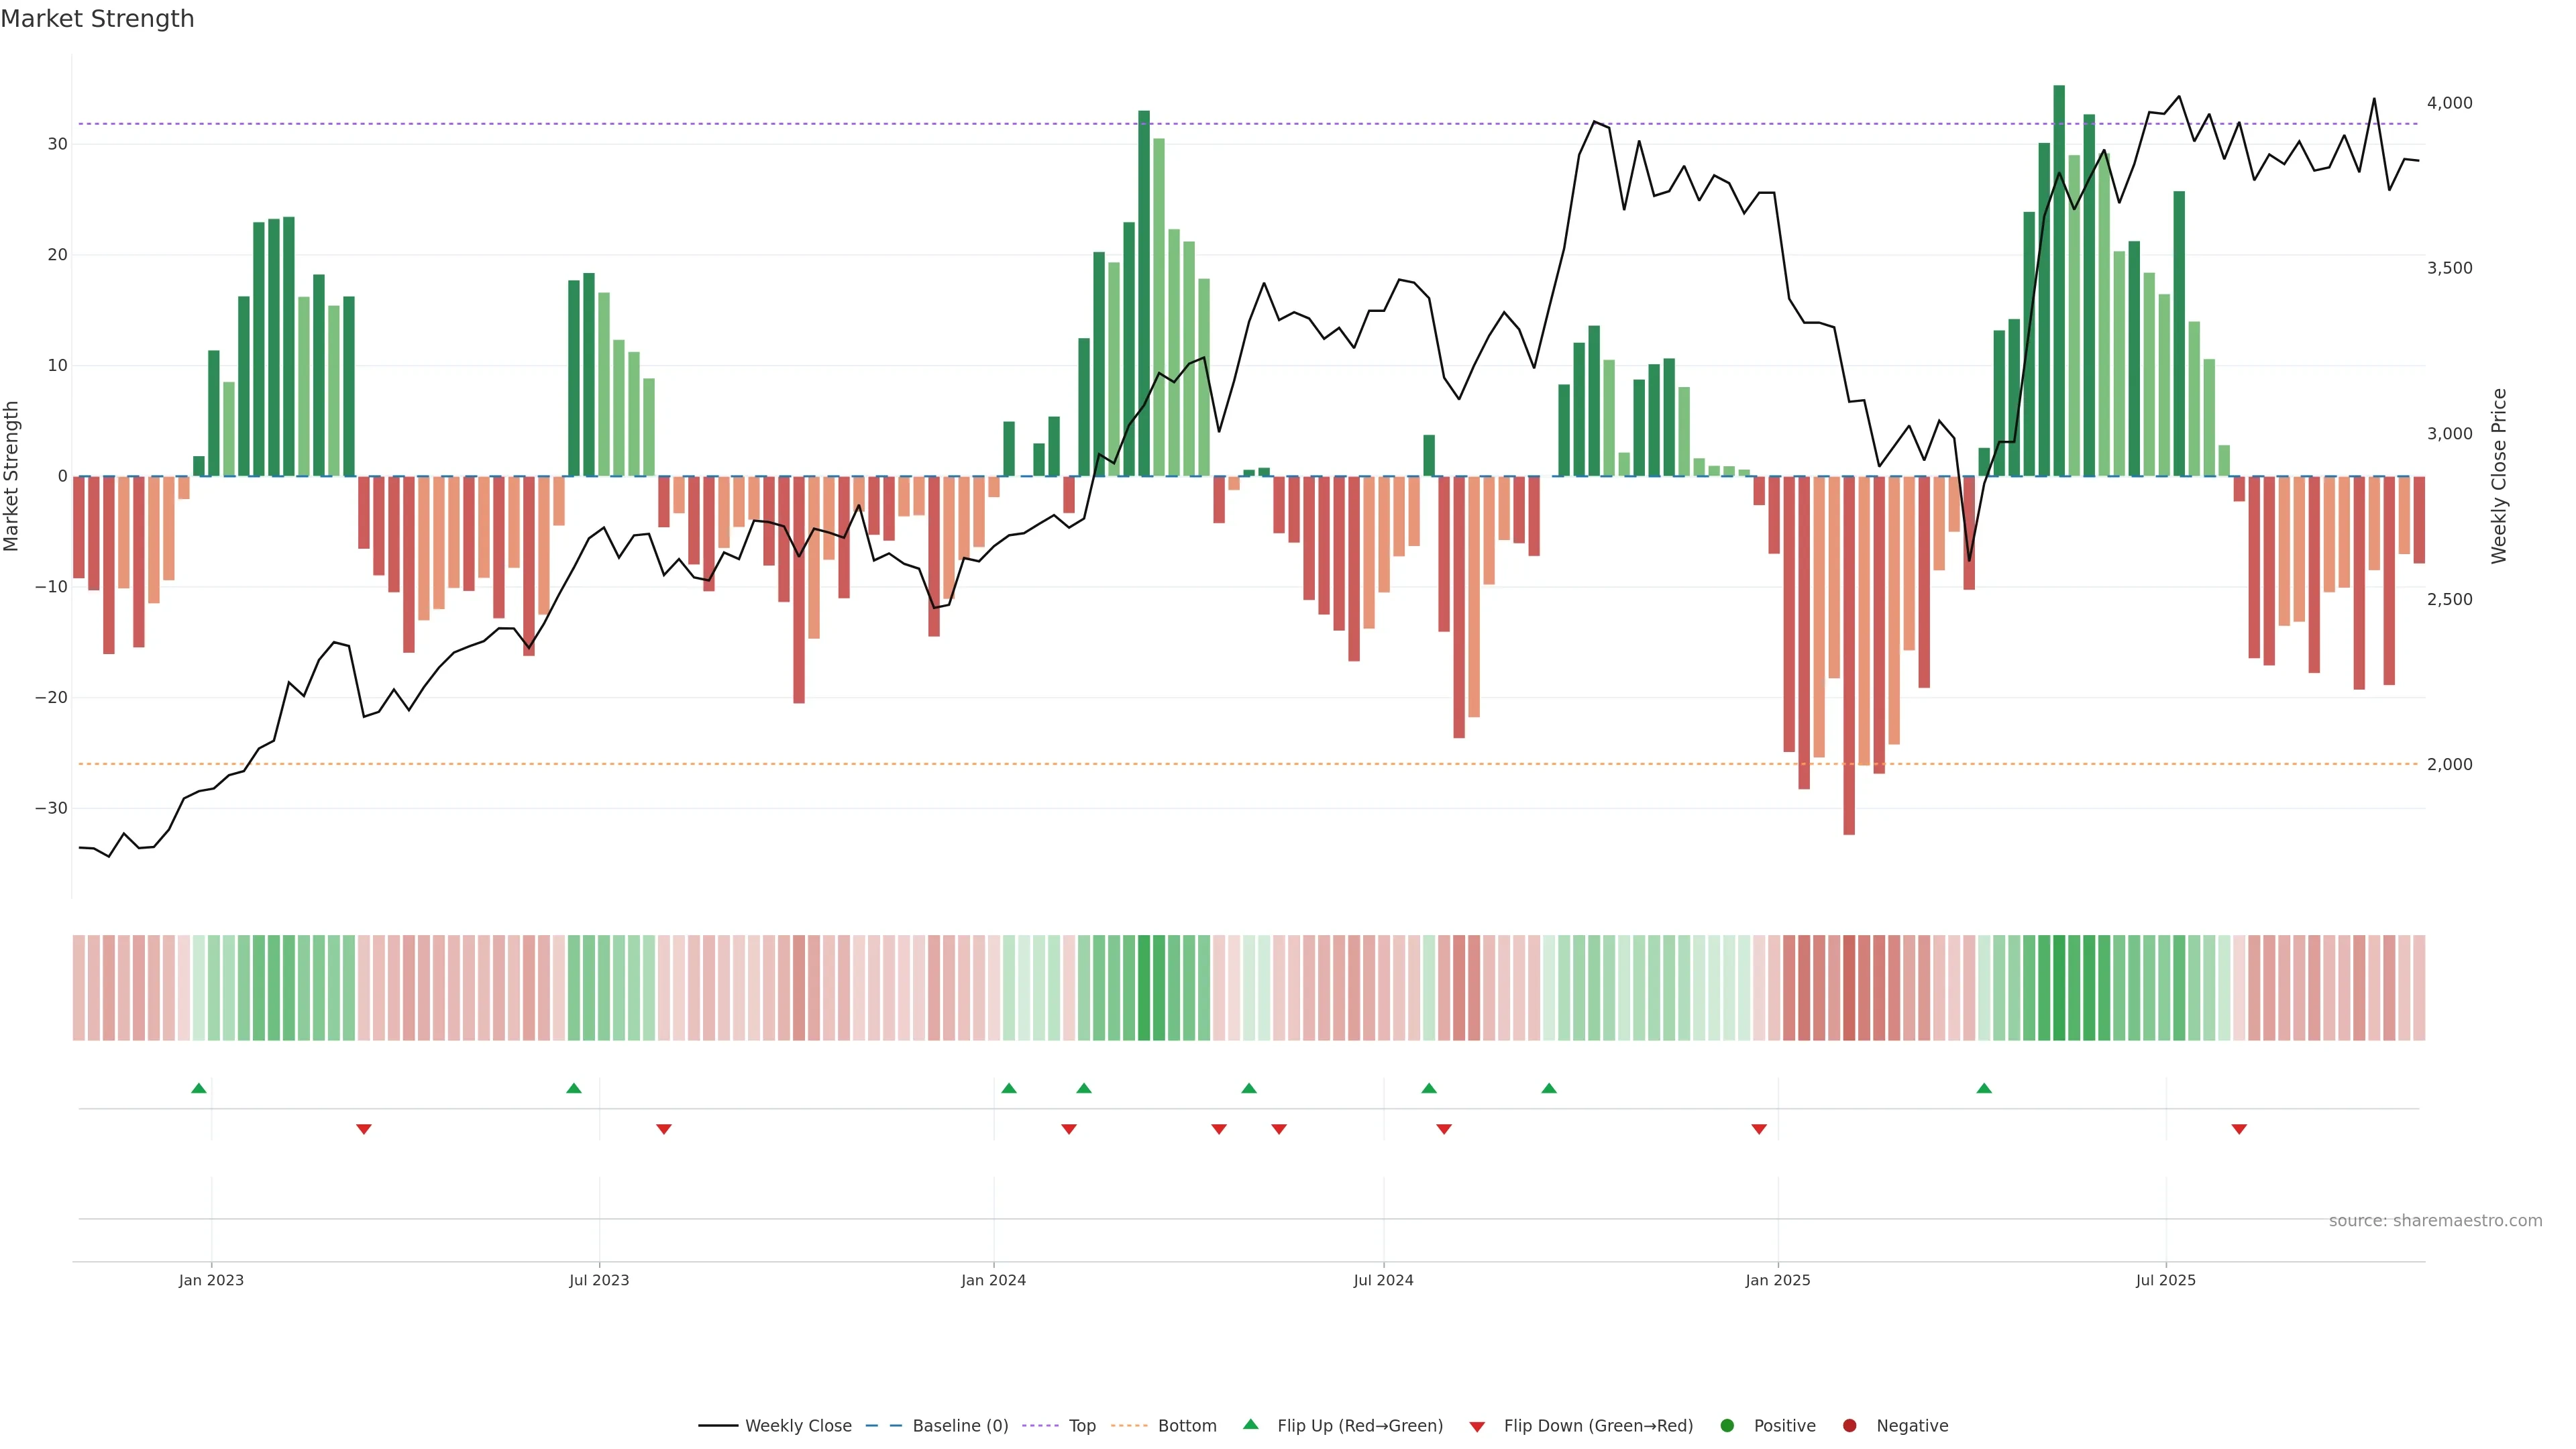Click the Market Strength chart title
Image resolution: width=2576 pixels, height=1449 pixels.
click(97, 19)
